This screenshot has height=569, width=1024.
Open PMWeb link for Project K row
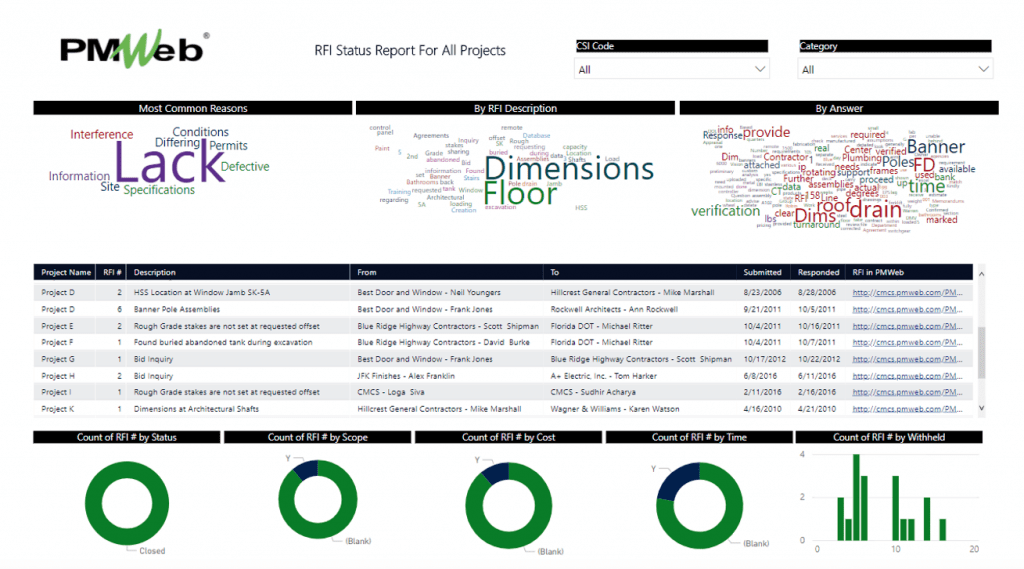point(907,409)
